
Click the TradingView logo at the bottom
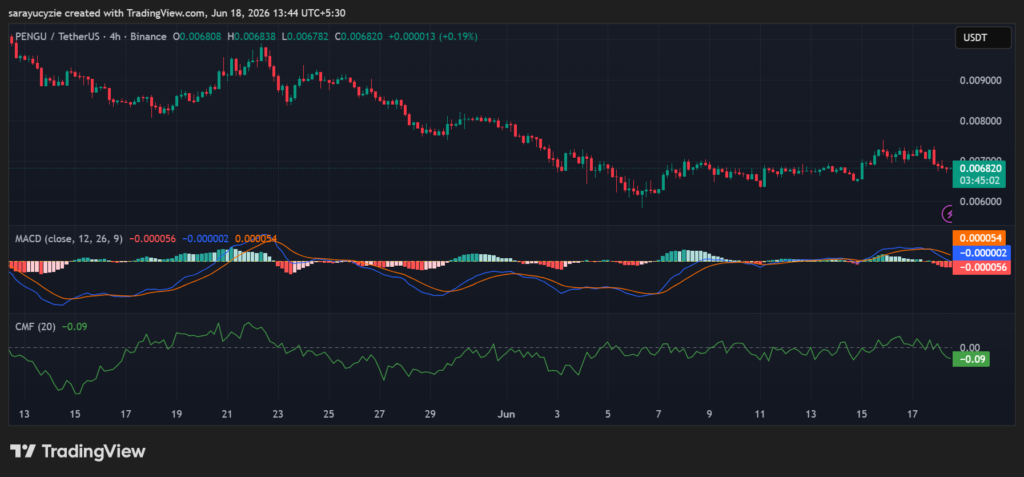tap(78, 451)
